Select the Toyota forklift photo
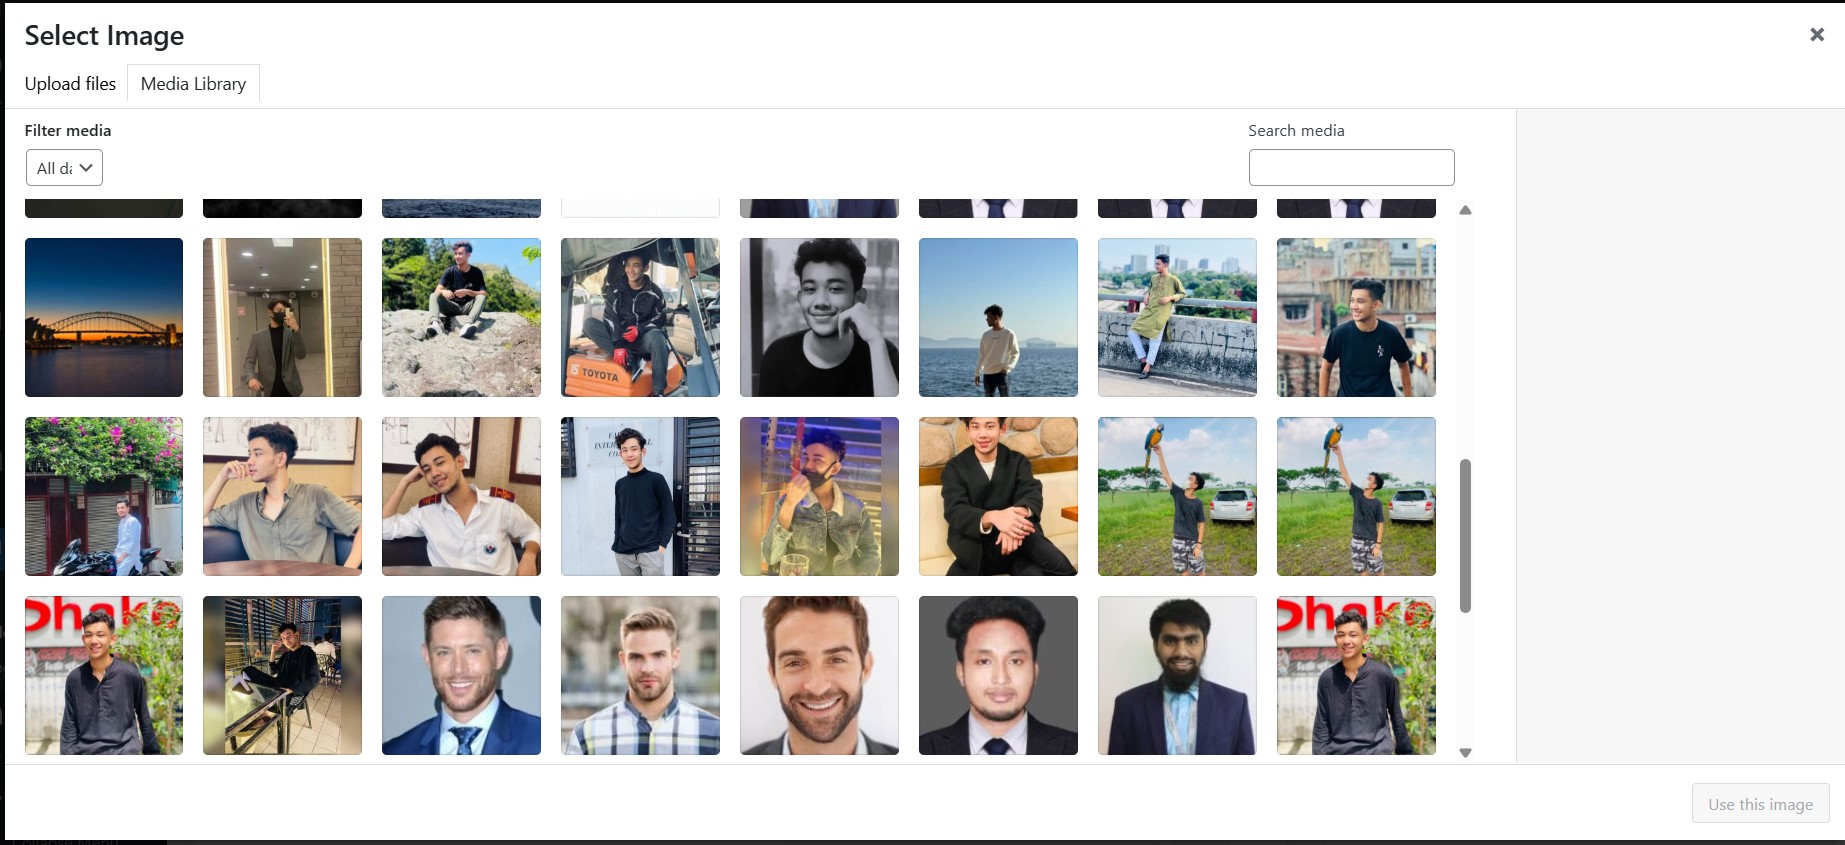The height and width of the screenshot is (845, 1845). (x=640, y=317)
